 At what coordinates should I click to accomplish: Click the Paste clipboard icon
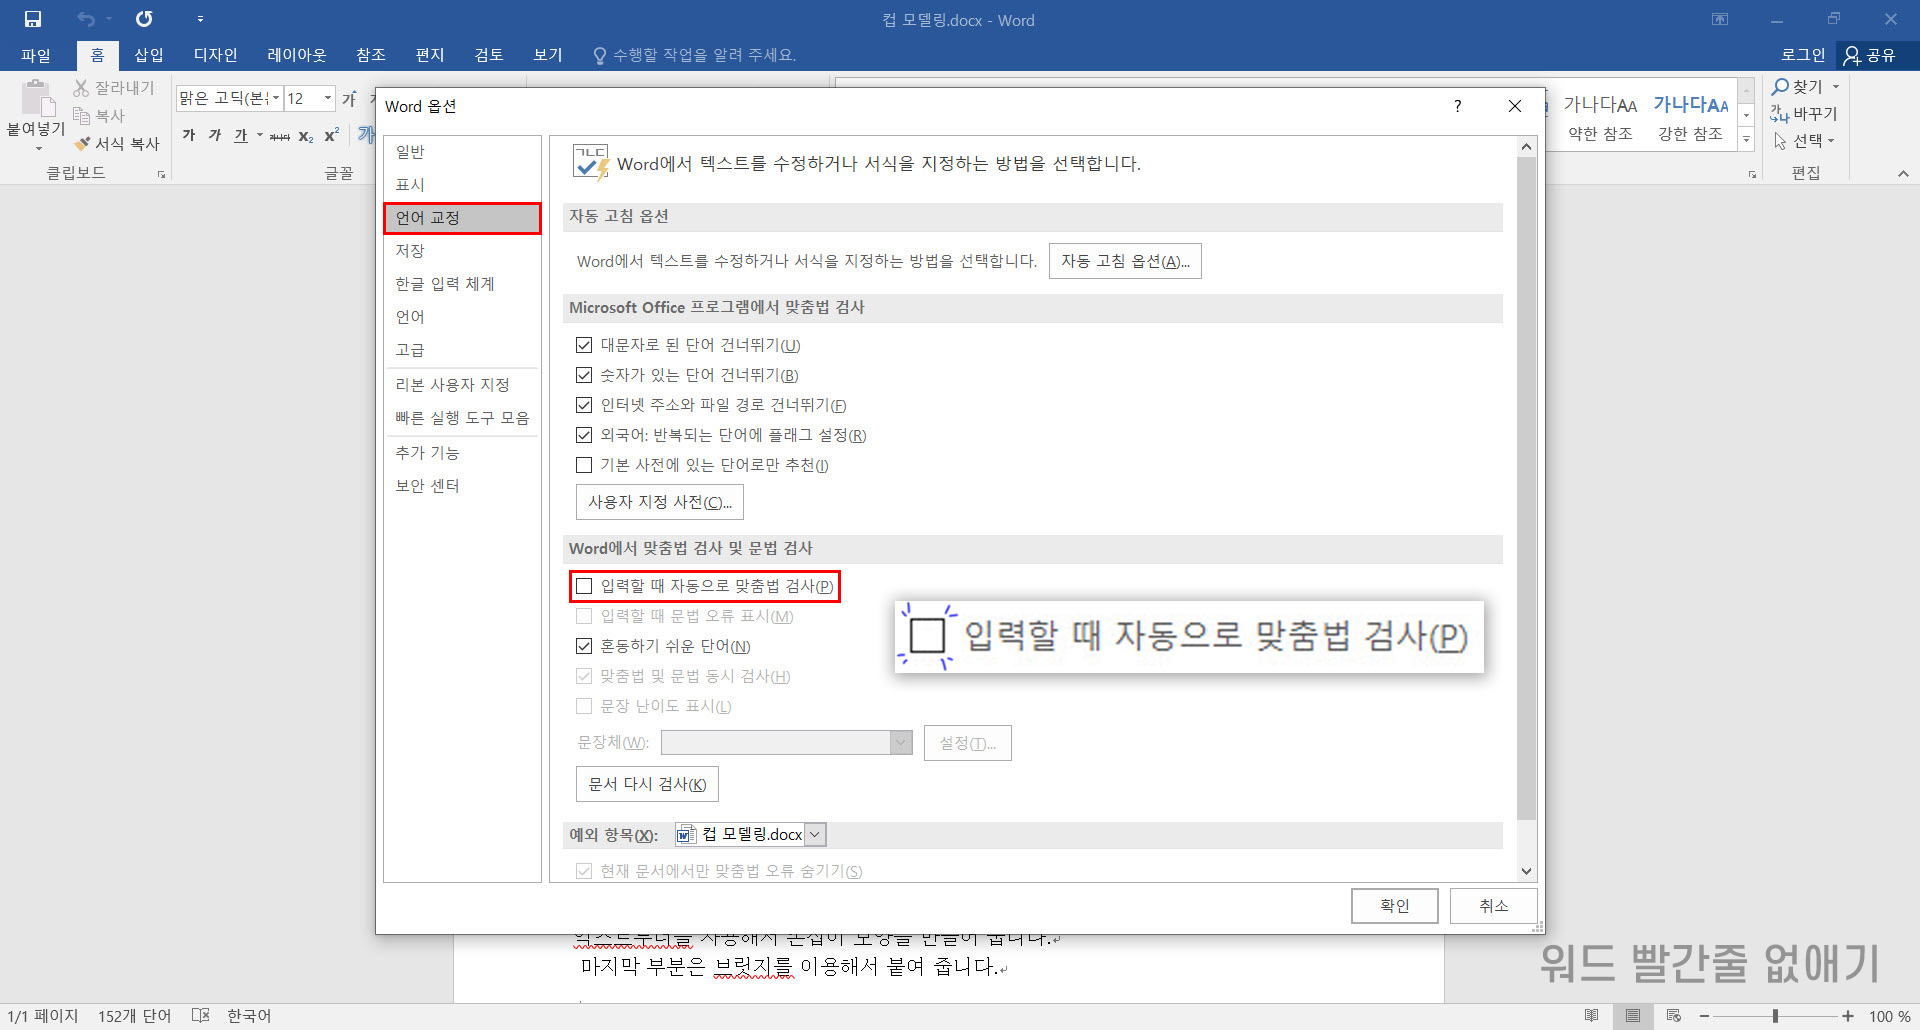click(x=37, y=99)
